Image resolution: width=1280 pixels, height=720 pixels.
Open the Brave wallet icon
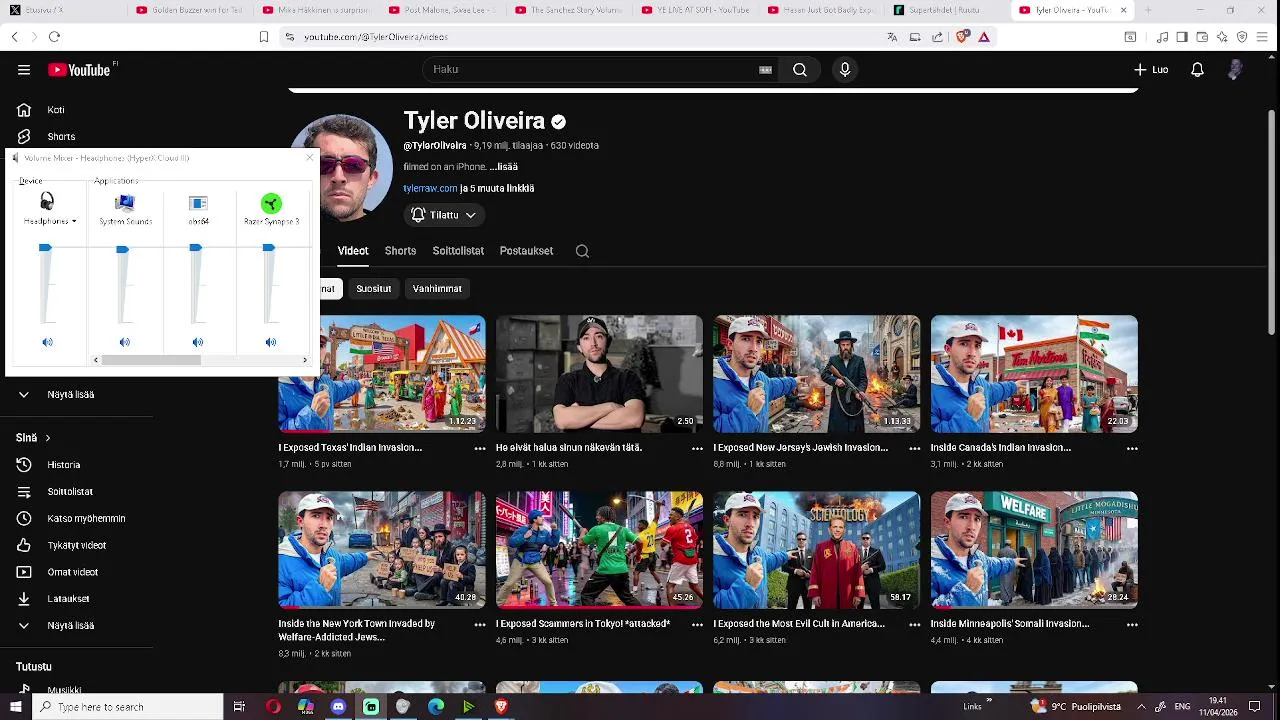[x=1201, y=37]
